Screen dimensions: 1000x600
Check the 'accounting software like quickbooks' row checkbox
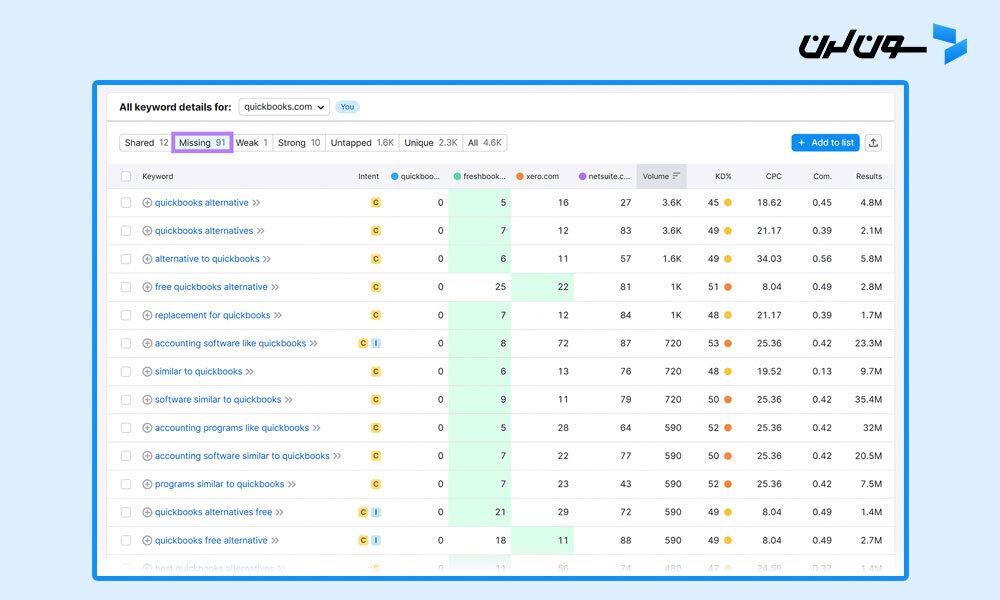tap(126, 343)
